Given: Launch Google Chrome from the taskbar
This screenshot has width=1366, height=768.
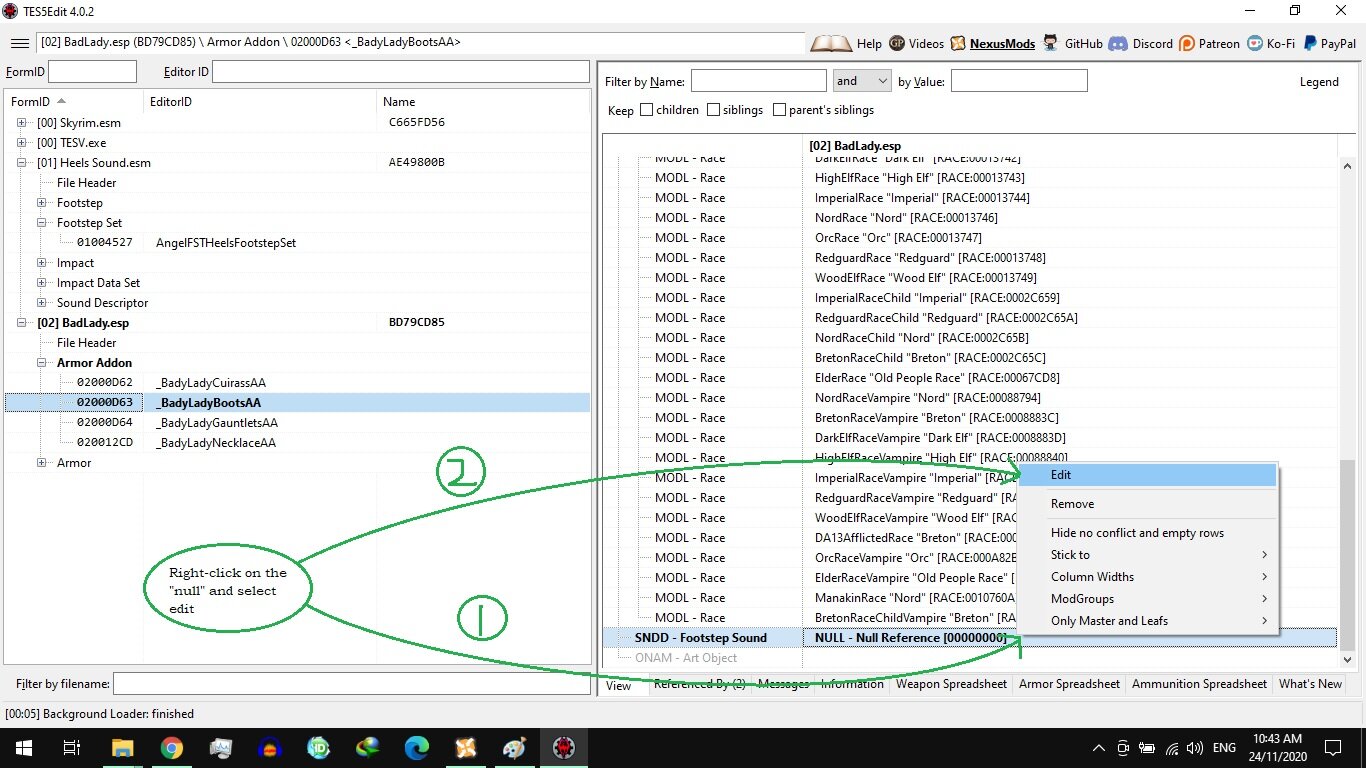Looking at the screenshot, I should (171, 748).
